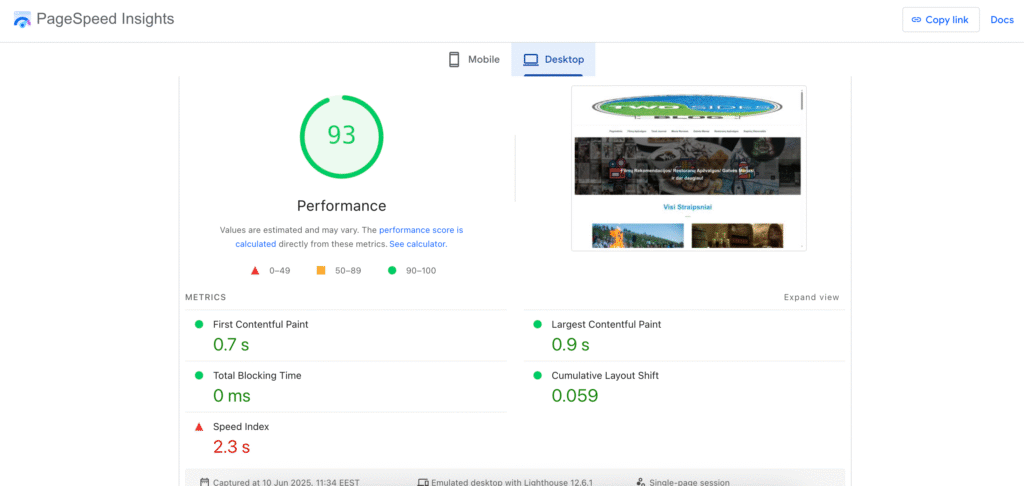The image size is (1024, 486).
Task: Click the PageSpeed Insights logo icon
Action: (x=22, y=20)
